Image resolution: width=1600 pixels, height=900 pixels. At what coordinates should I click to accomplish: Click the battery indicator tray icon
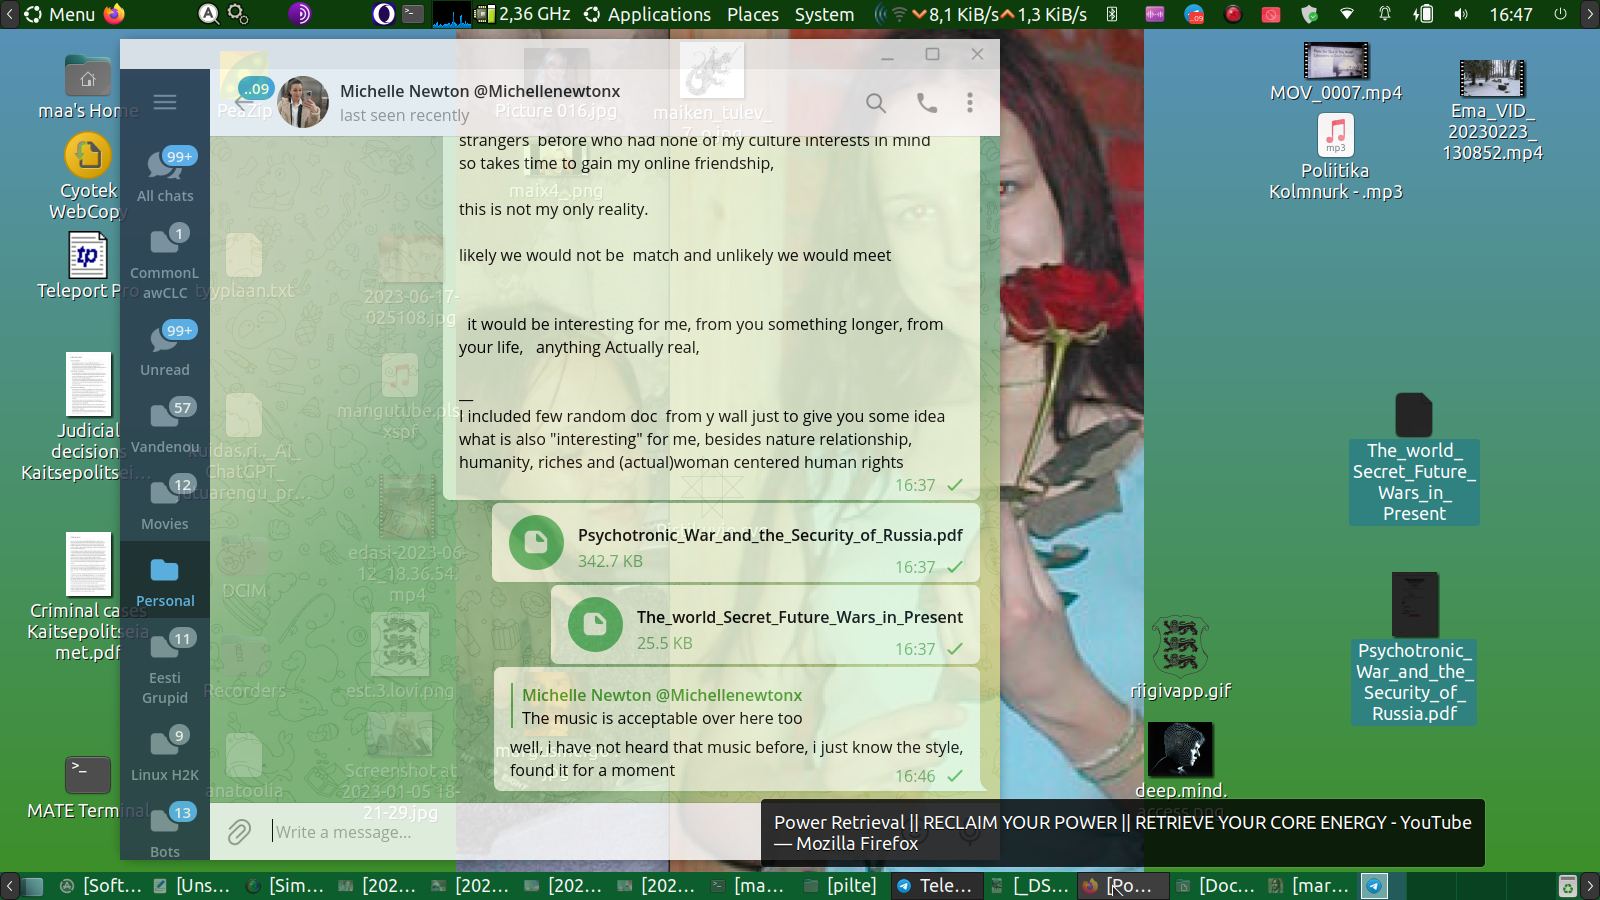tap(1423, 14)
